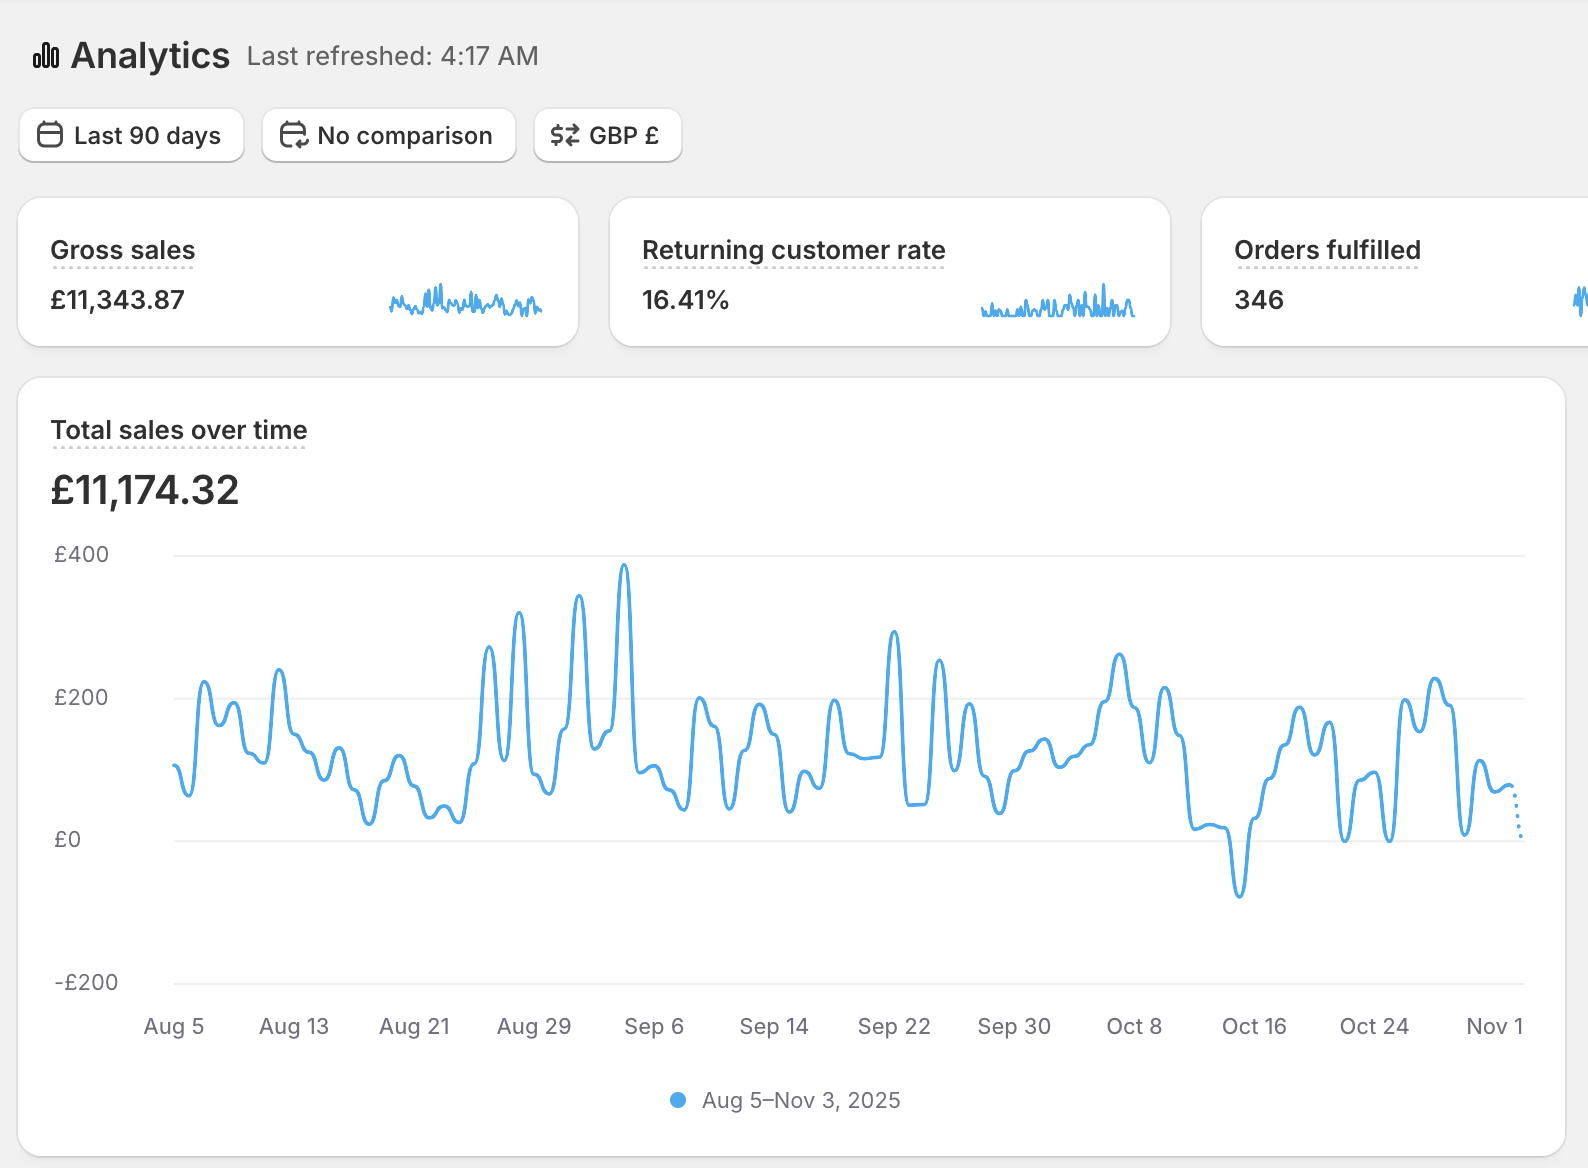The image size is (1588, 1168).
Task: Click the 16.41% returning rate value
Action: pos(685,300)
